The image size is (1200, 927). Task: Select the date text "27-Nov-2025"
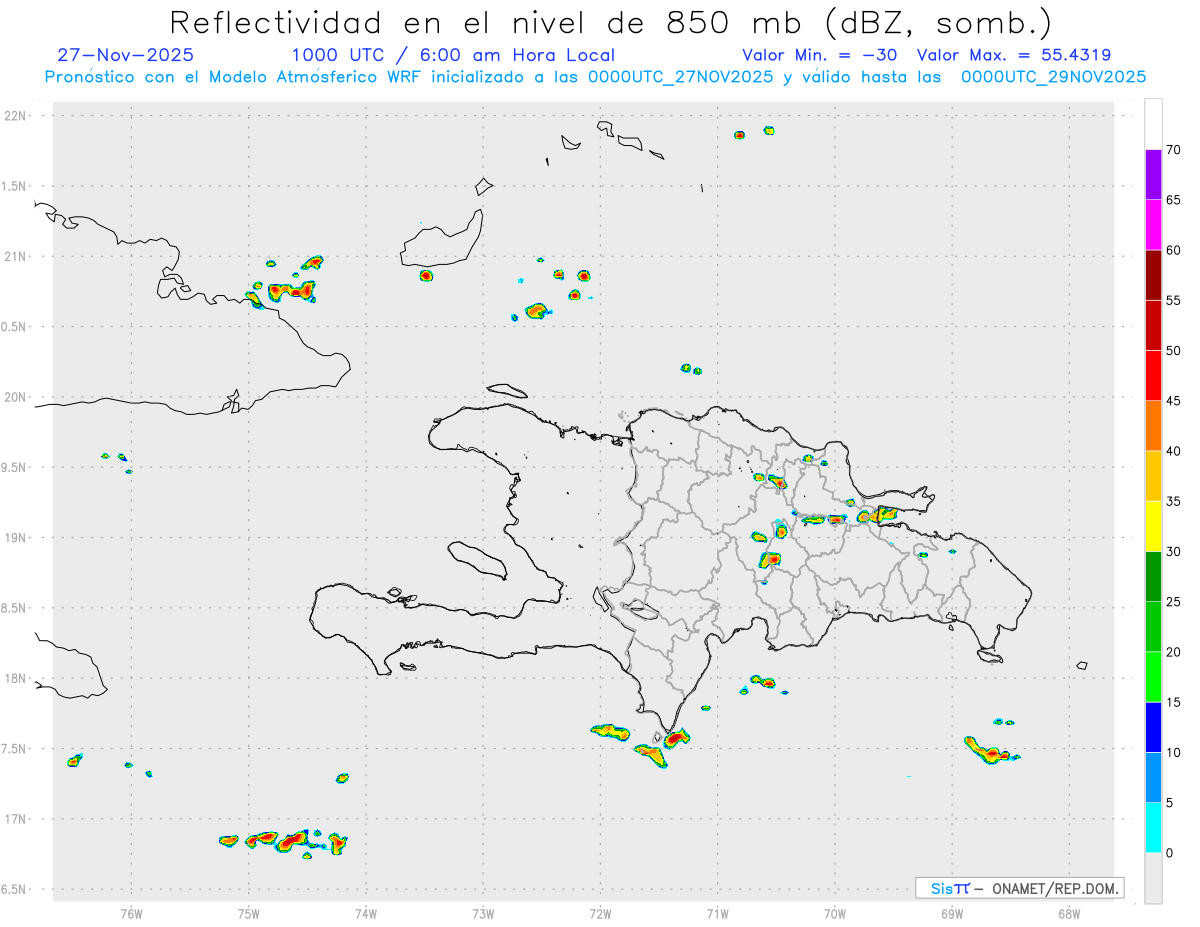pos(126,55)
